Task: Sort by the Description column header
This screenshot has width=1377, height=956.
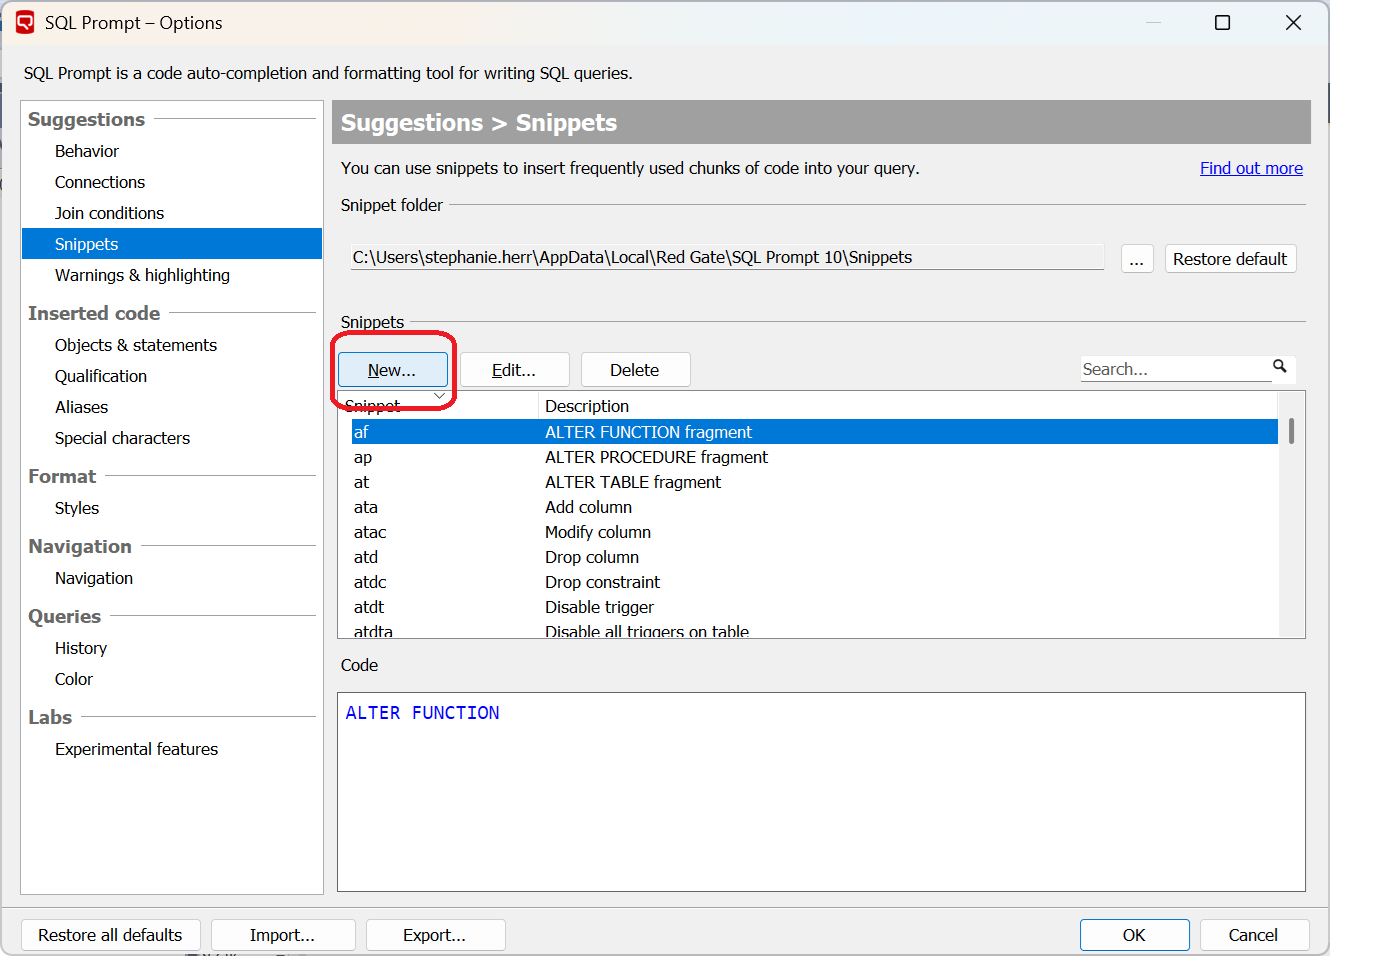Action: tap(587, 406)
